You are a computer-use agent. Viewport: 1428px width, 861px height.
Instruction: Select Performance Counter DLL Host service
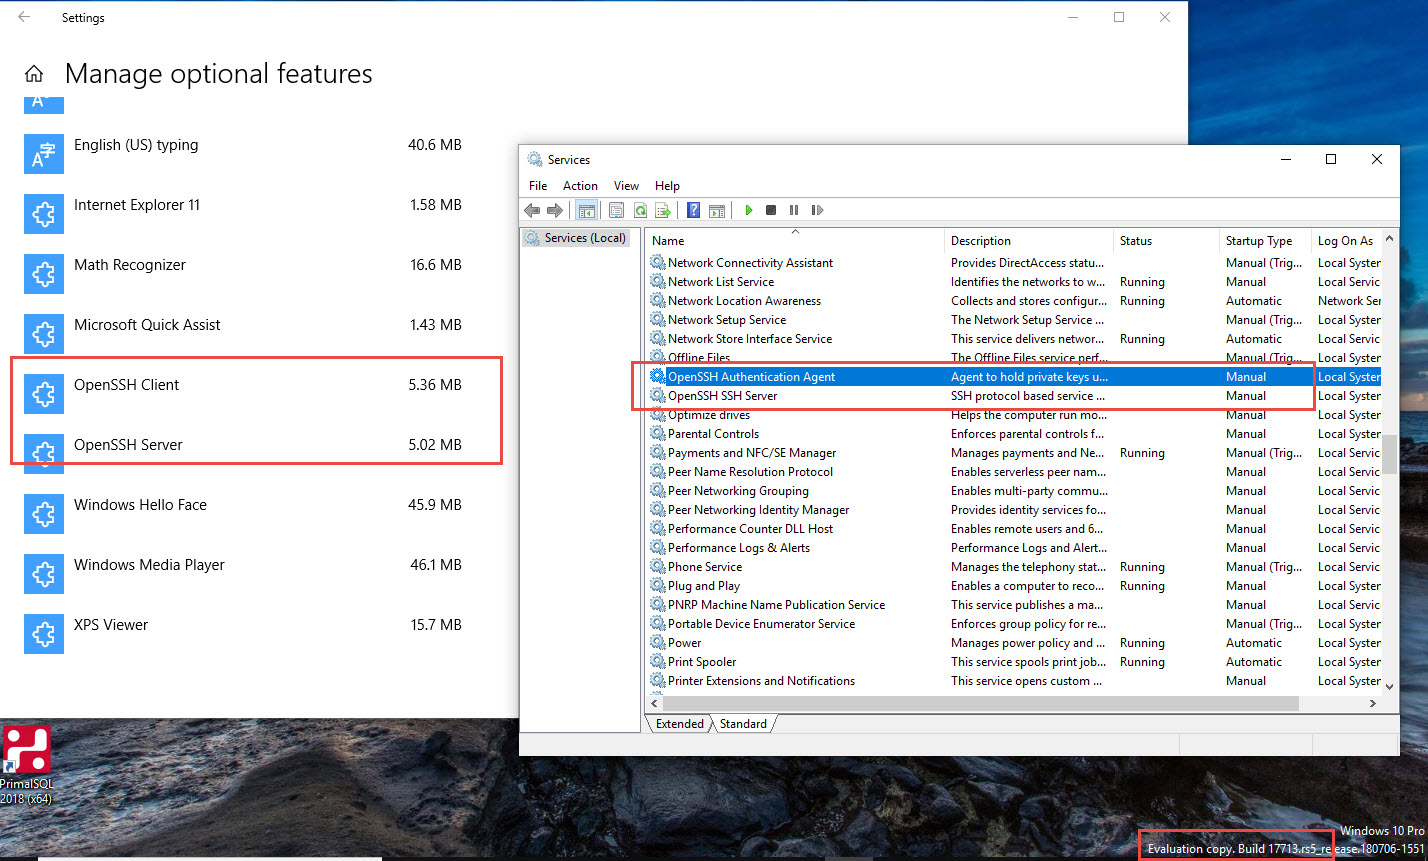click(1014, 529)
